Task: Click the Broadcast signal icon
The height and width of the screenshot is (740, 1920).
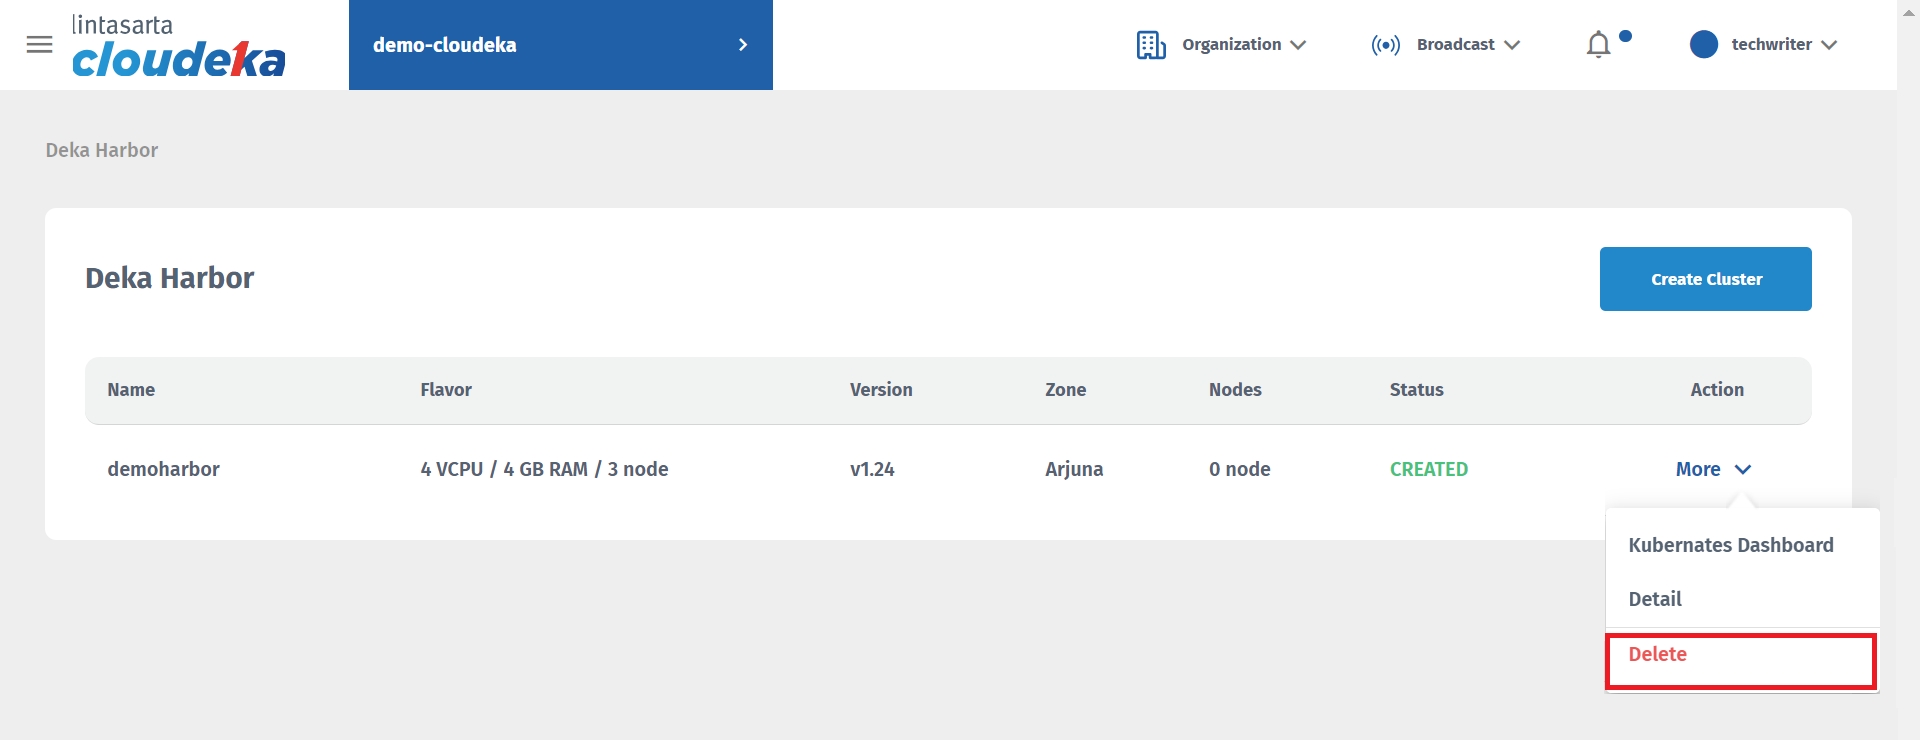Action: (x=1385, y=45)
